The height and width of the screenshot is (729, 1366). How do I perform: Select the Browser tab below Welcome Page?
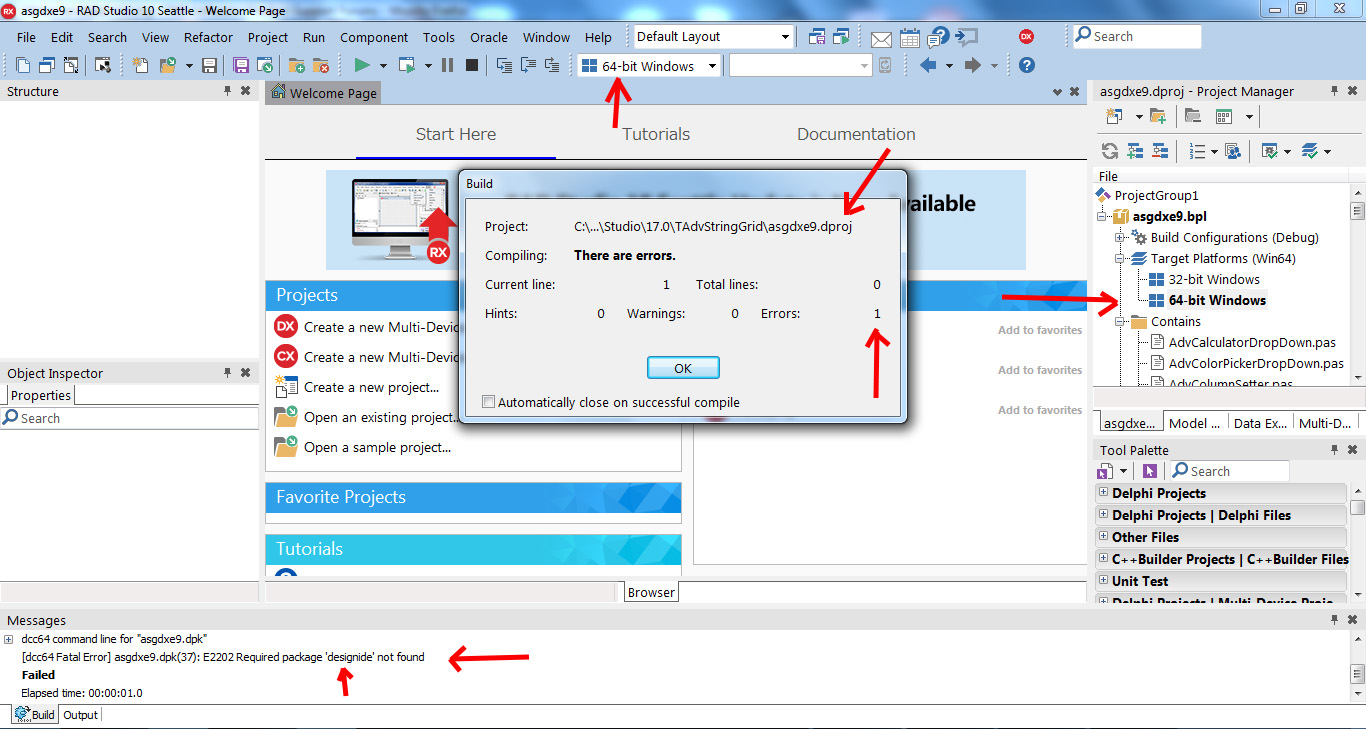pyautogui.click(x=651, y=592)
